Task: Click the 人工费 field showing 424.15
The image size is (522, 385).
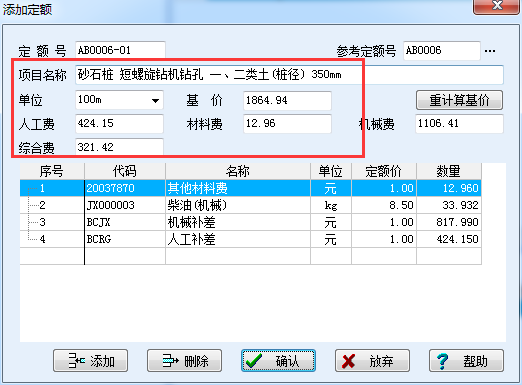Action: click(x=119, y=124)
